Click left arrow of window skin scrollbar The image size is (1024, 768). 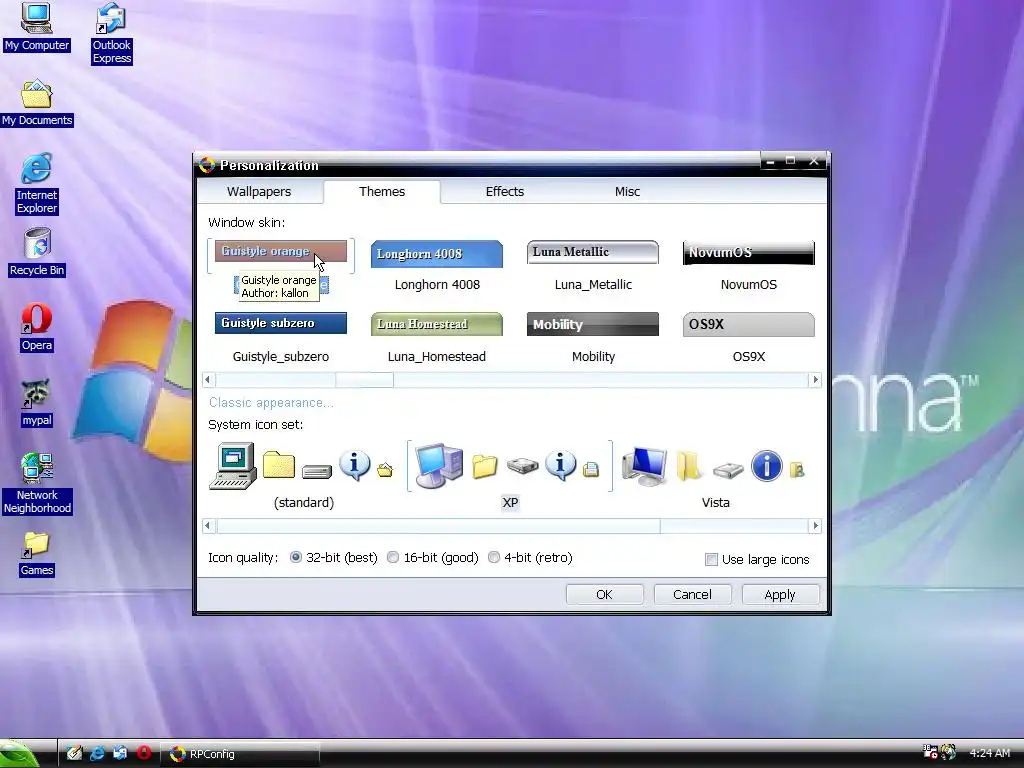pos(208,379)
